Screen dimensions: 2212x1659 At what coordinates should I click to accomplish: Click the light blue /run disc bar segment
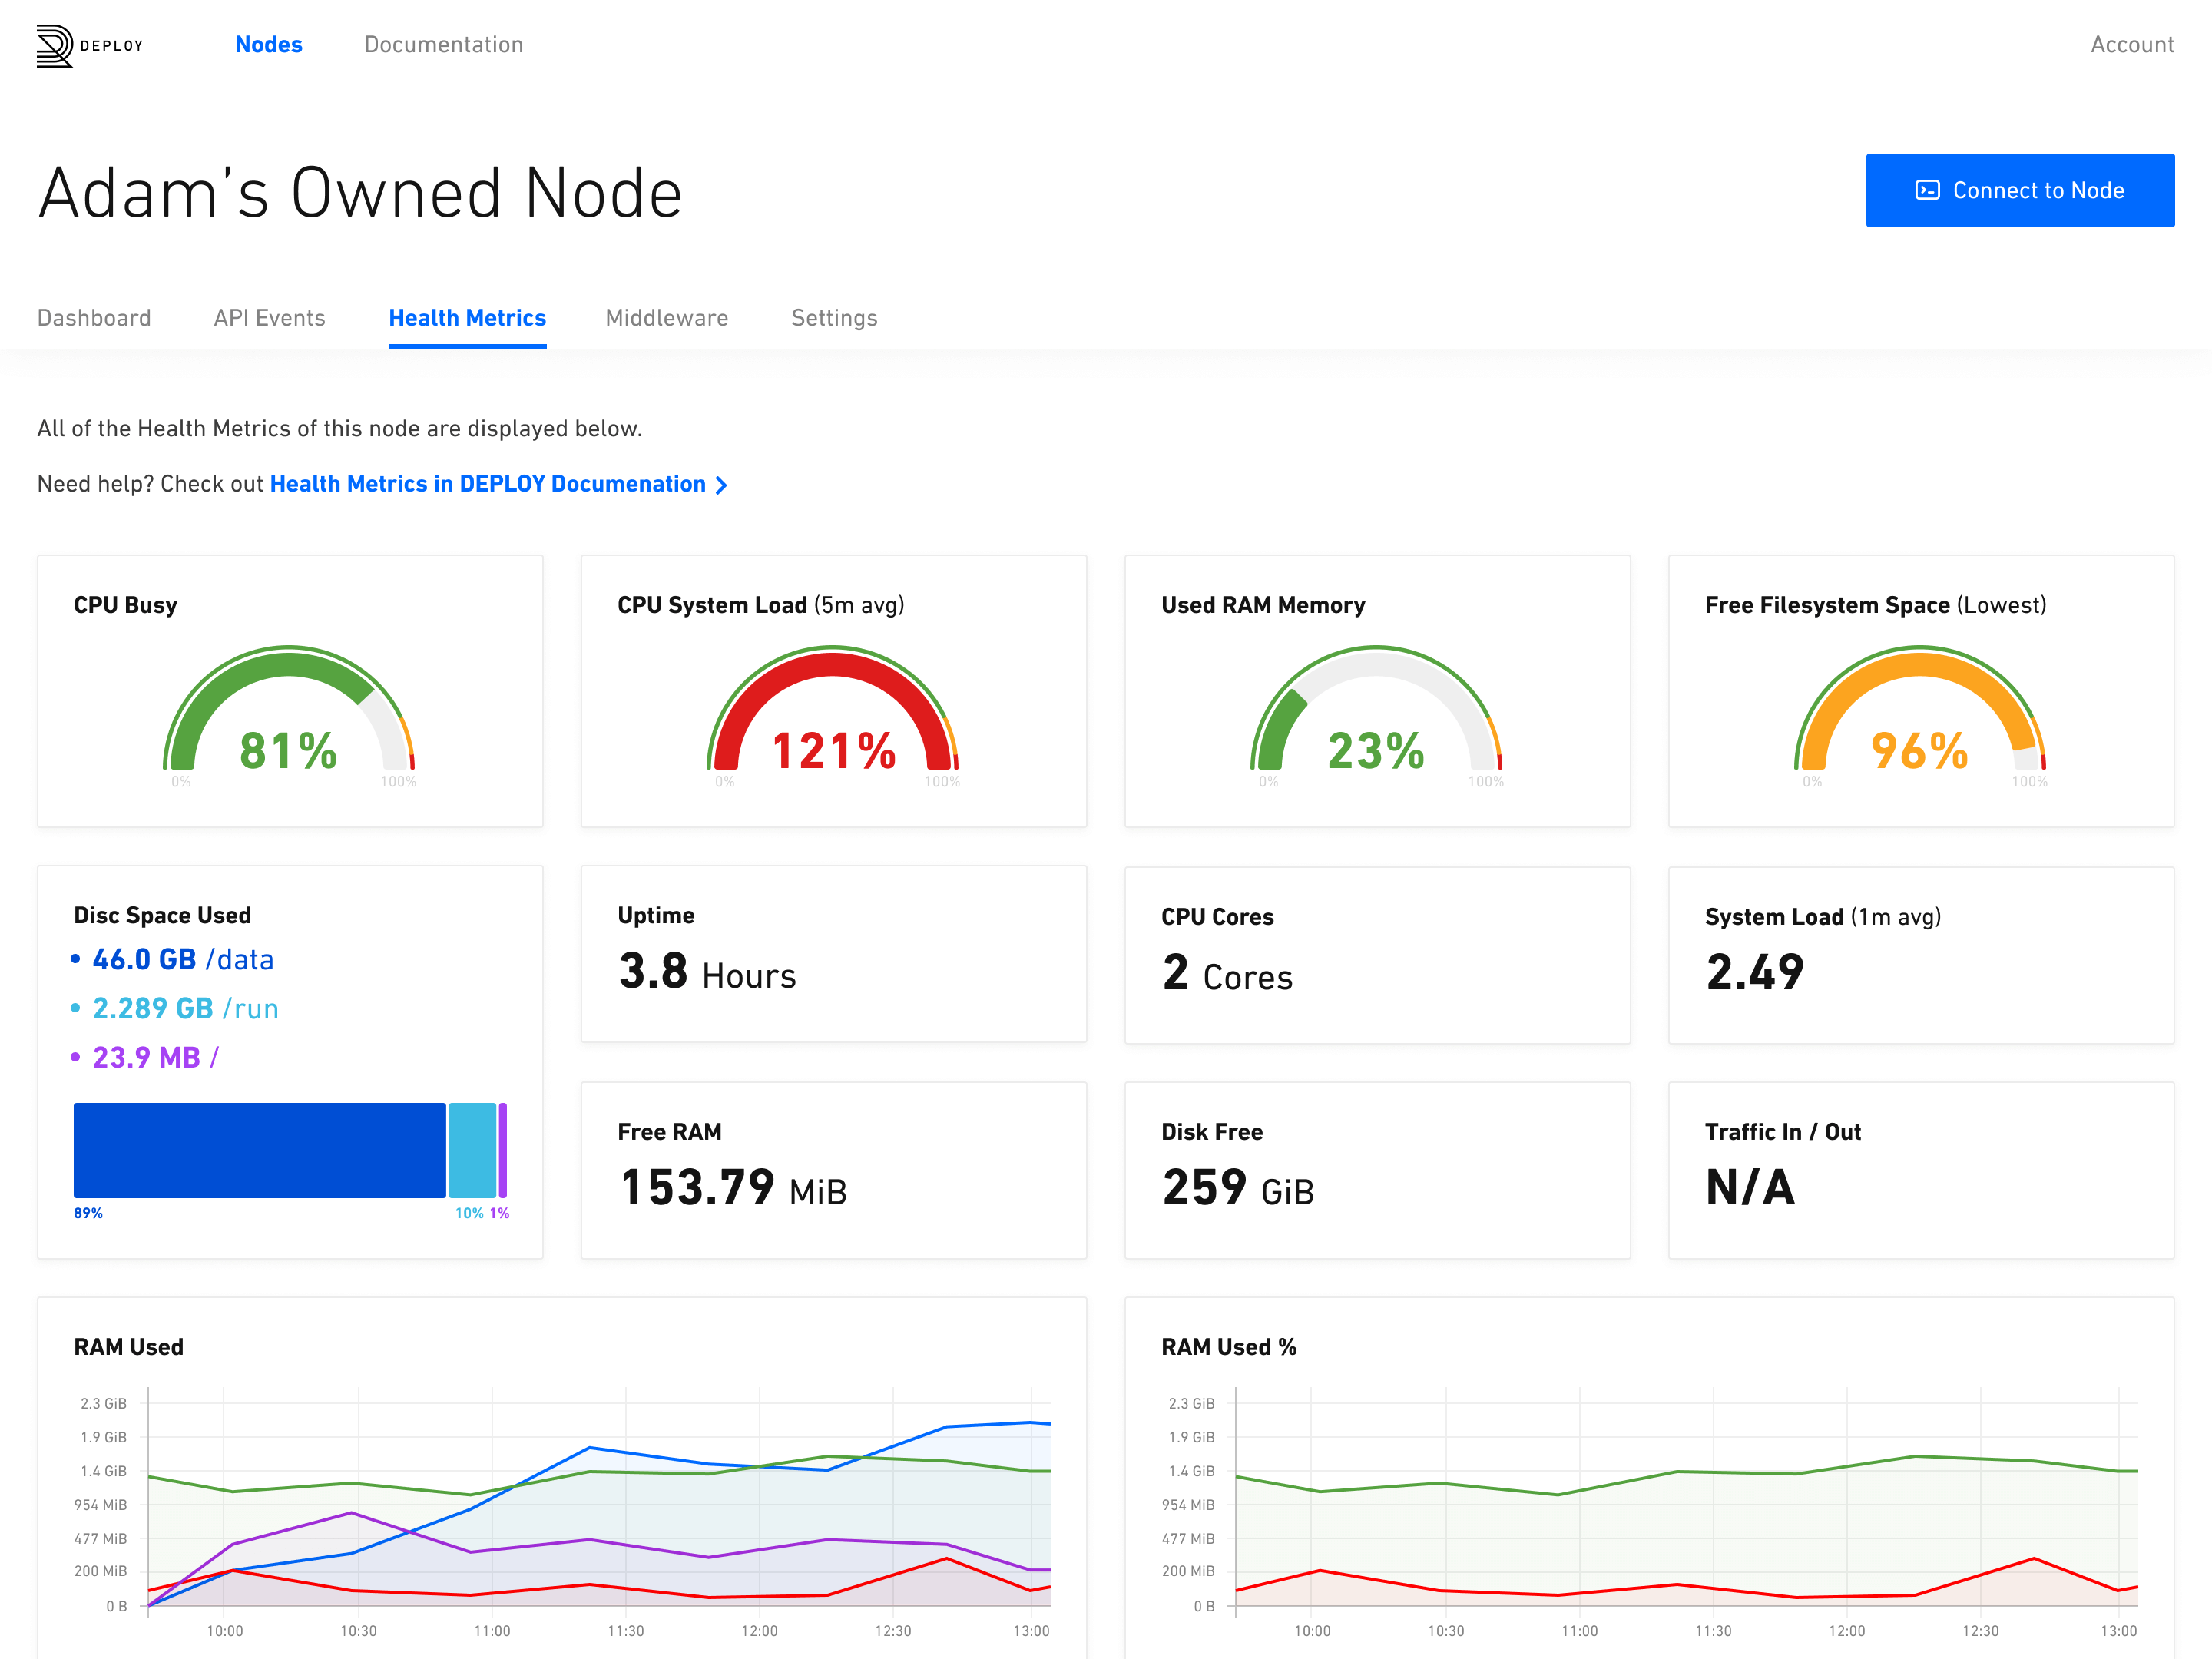coord(472,1150)
